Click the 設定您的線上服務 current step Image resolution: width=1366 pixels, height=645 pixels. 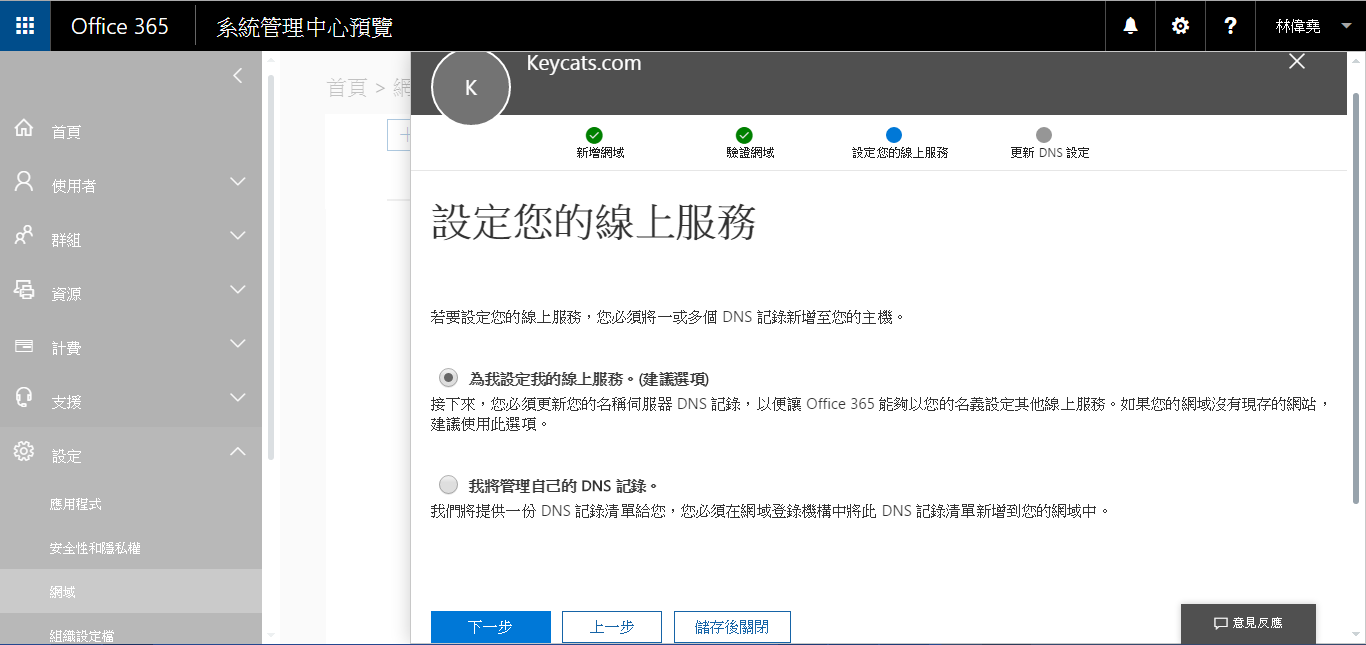pyautogui.click(x=900, y=144)
